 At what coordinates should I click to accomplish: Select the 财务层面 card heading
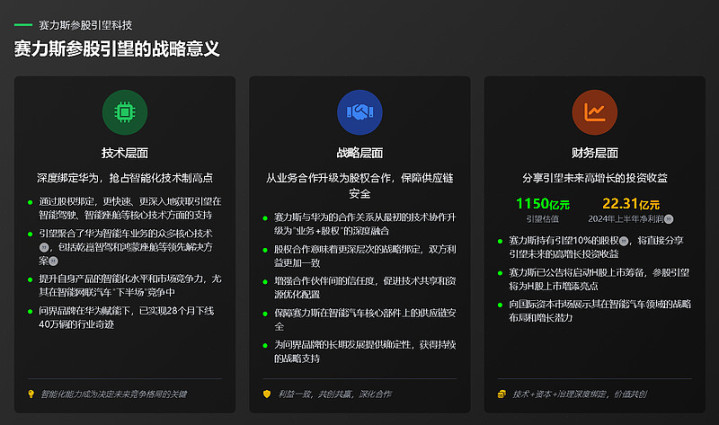click(x=595, y=153)
